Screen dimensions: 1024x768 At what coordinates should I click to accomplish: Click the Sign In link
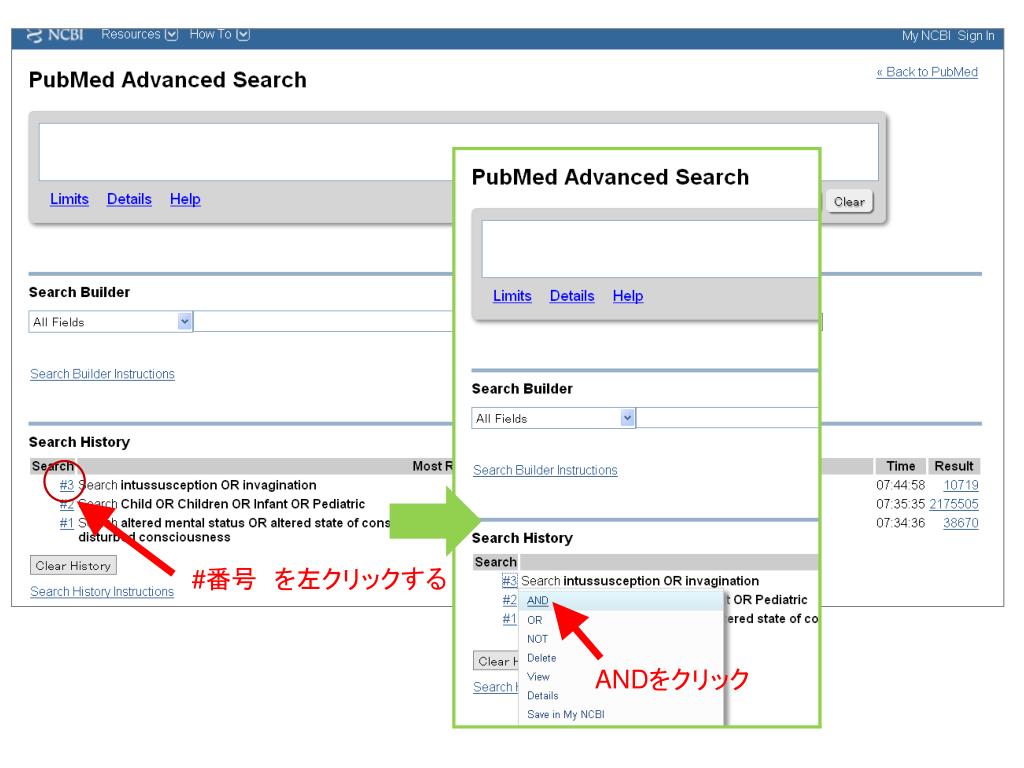point(976,36)
